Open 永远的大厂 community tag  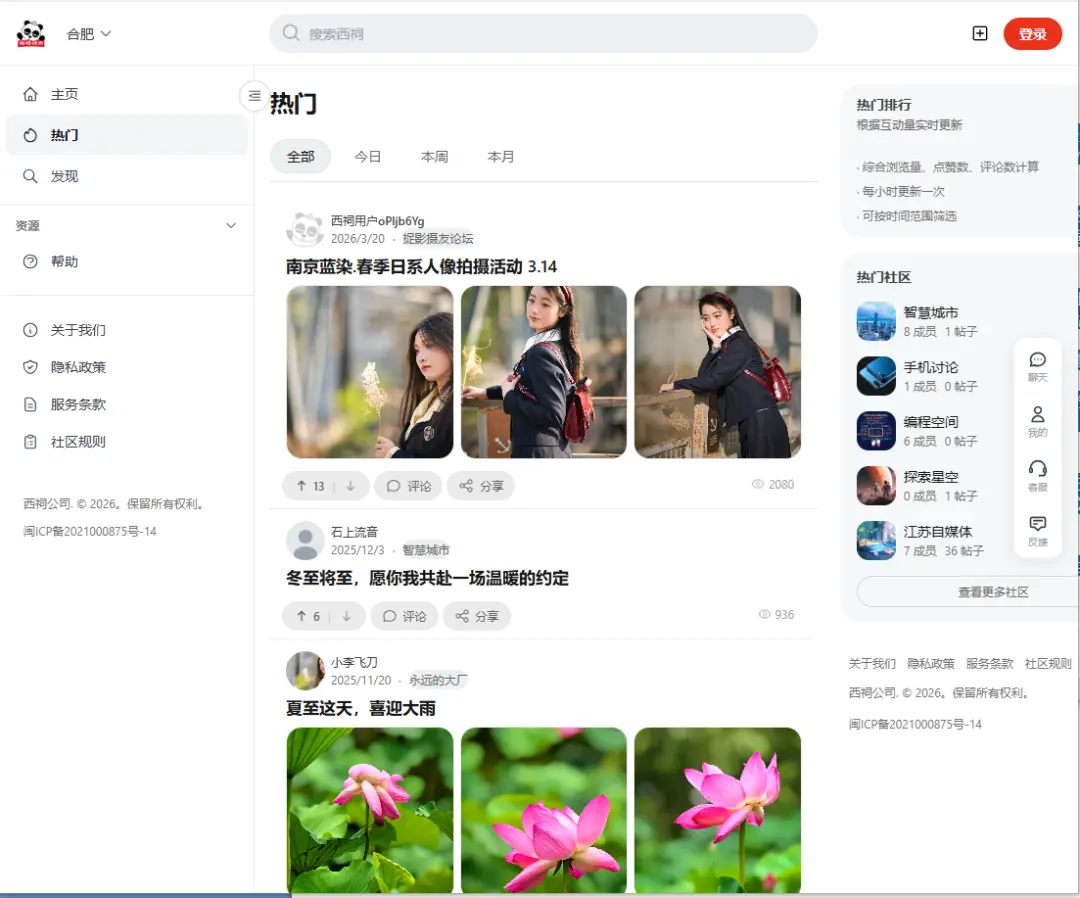438,680
